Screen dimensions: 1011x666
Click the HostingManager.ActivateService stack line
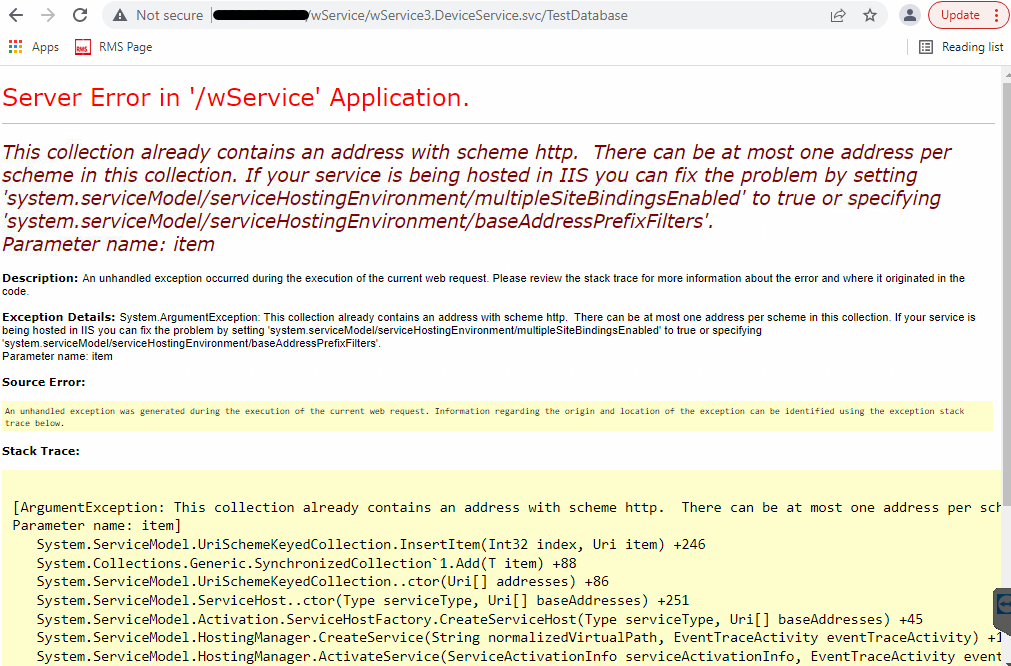(x=518, y=657)
